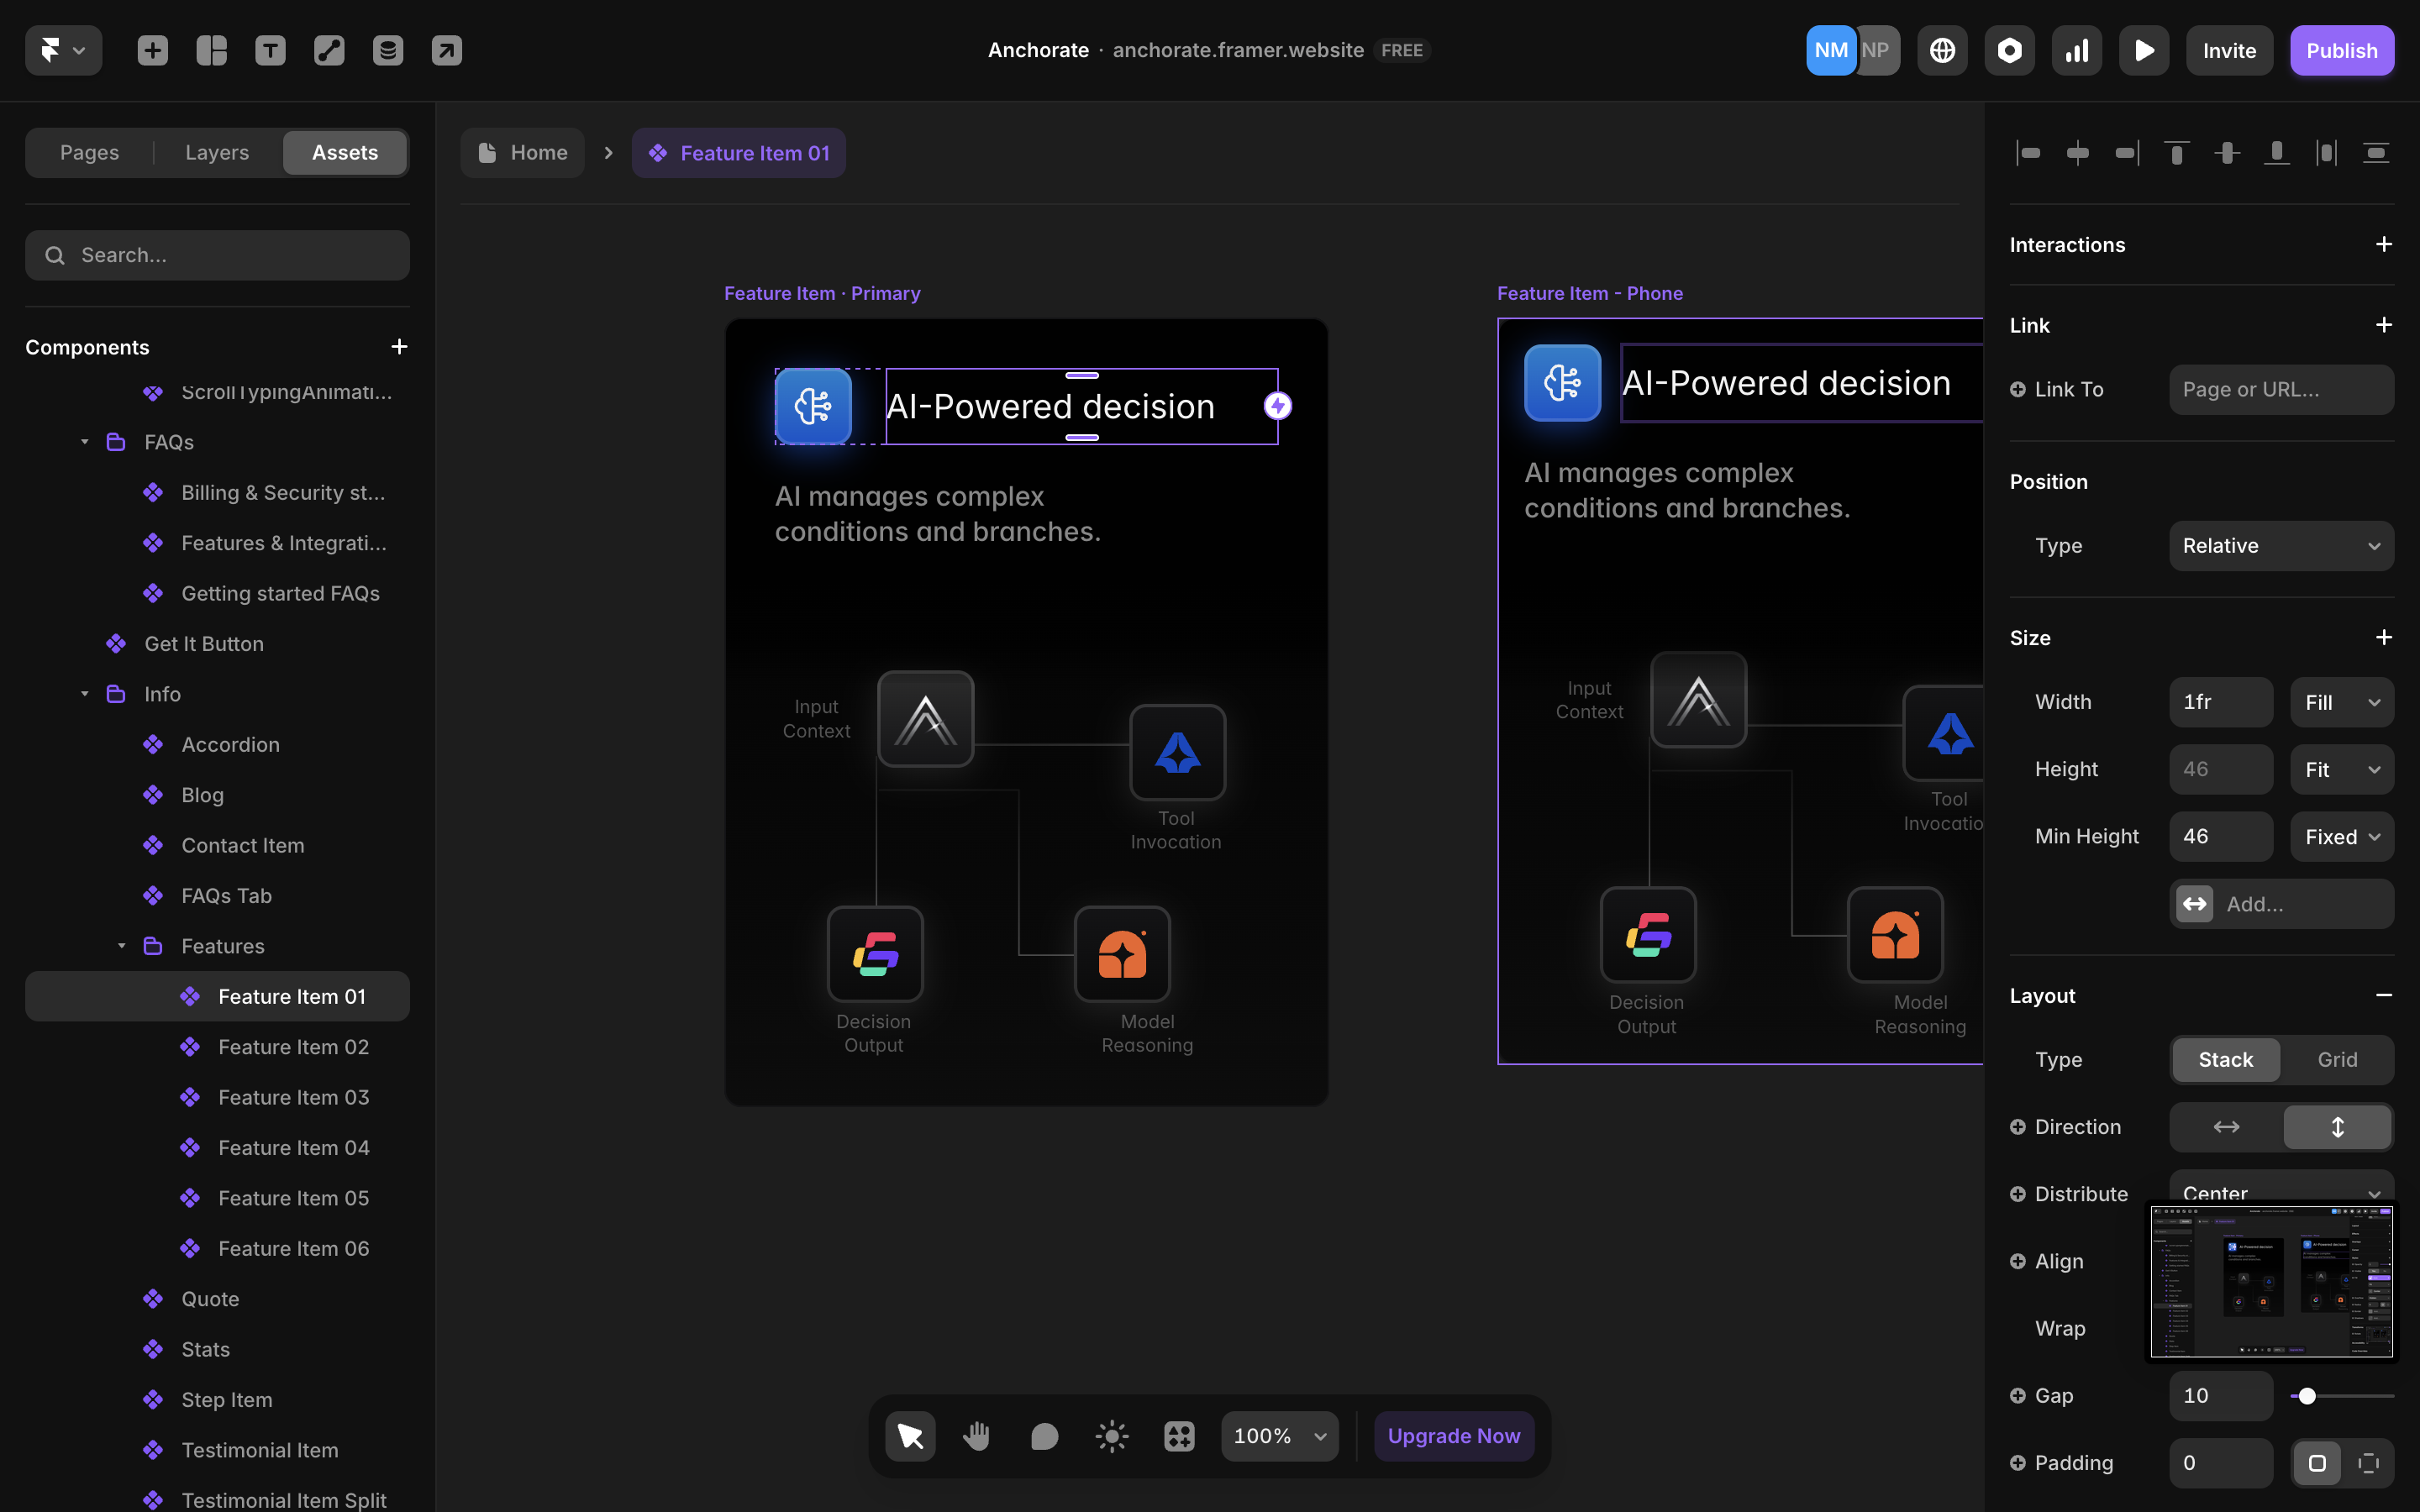Viewport: 2420px width, 1512px height.
Task: Switch to the Layers tab
Action: (x=217, y=152)
